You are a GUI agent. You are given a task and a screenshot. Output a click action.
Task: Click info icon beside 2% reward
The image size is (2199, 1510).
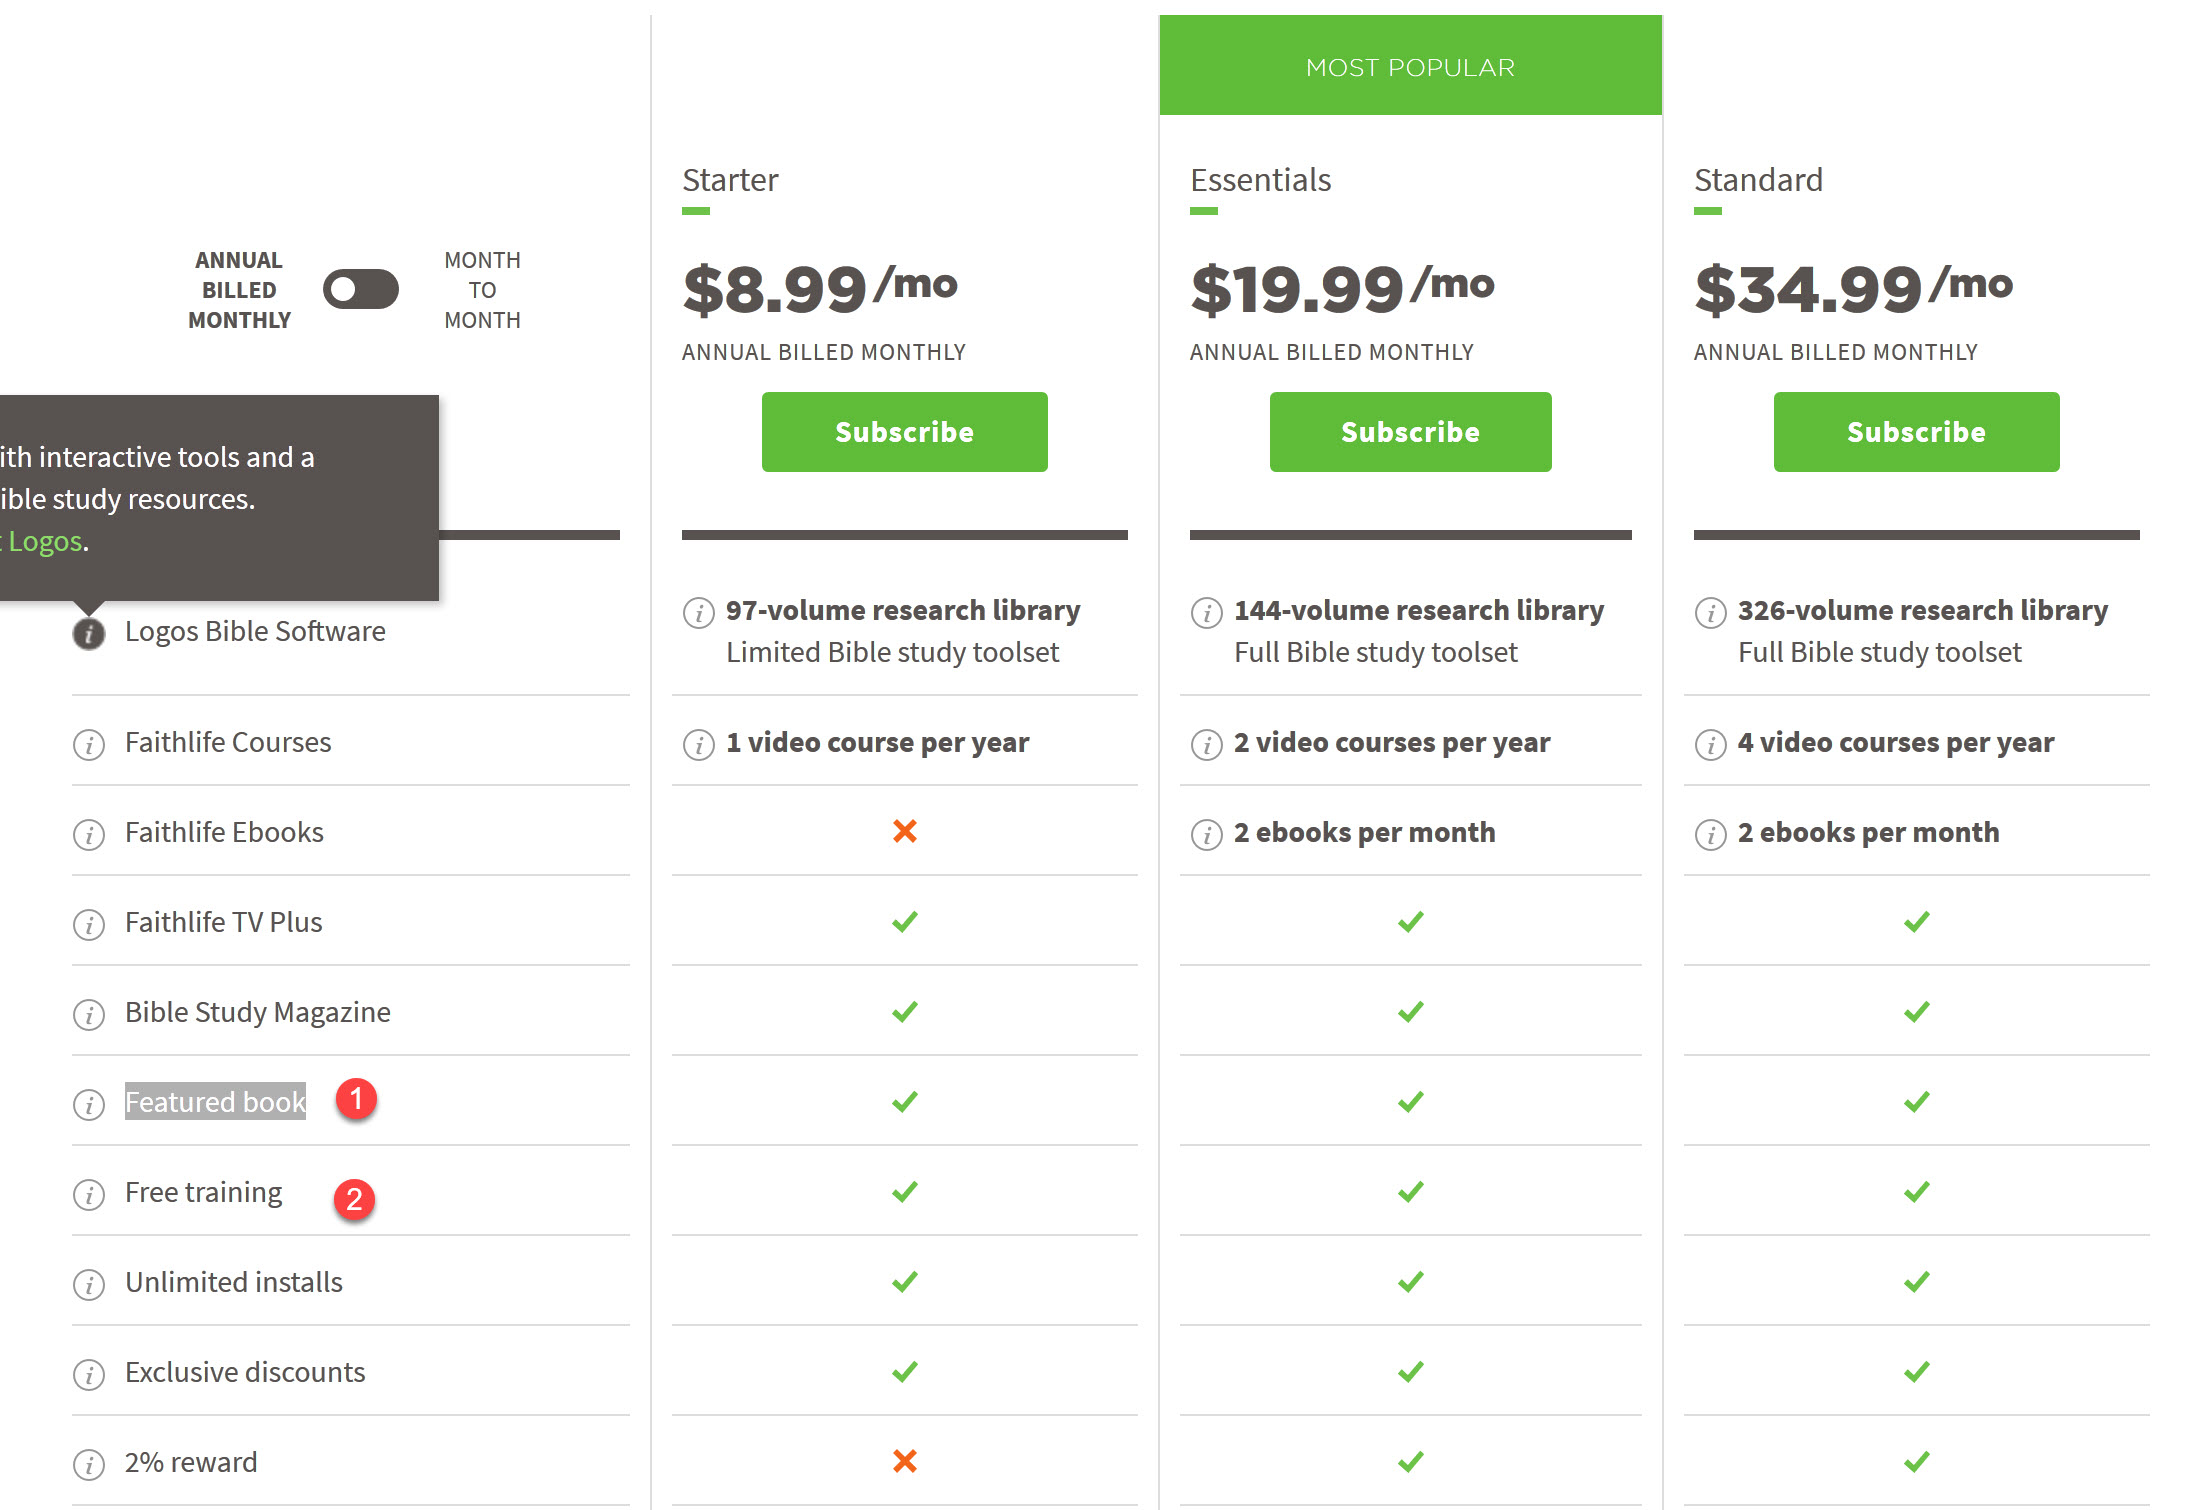[x=89, y=1464]
